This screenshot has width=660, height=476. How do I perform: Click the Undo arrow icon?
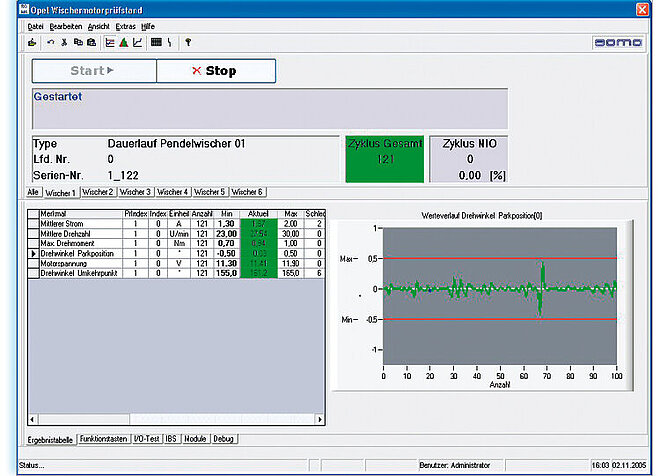point(51,43)
